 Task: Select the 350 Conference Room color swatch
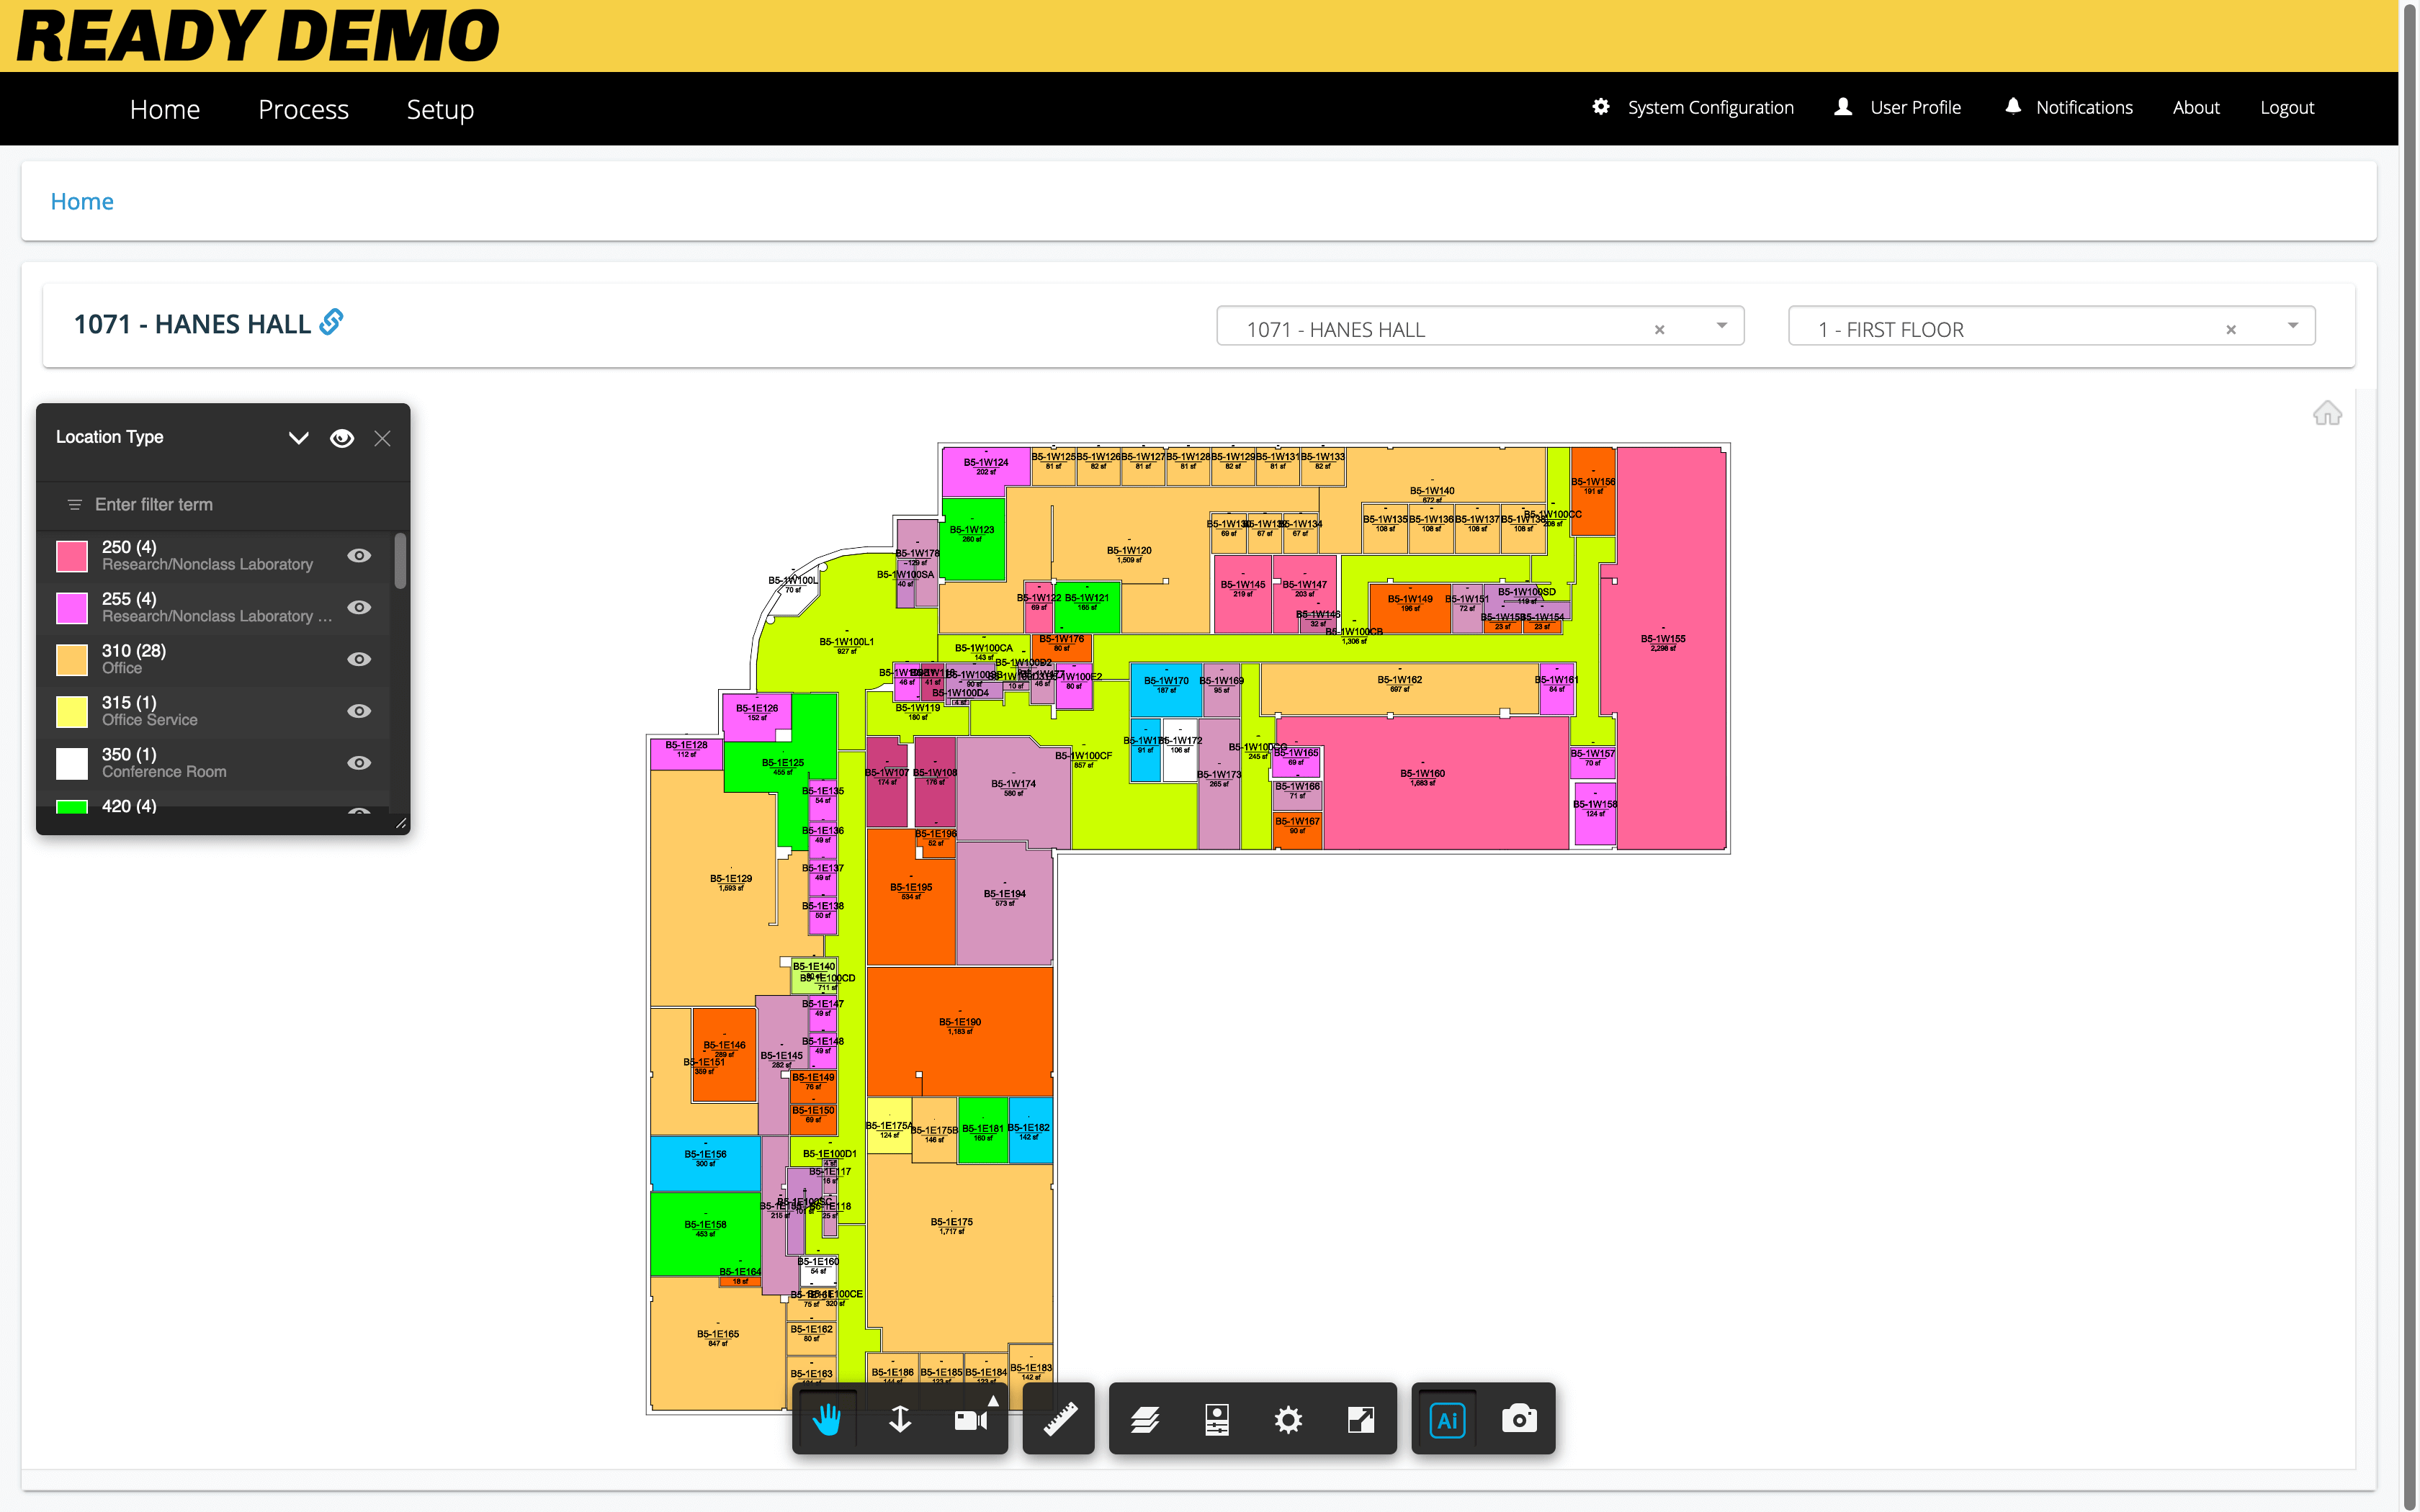(x=73, y=761)
